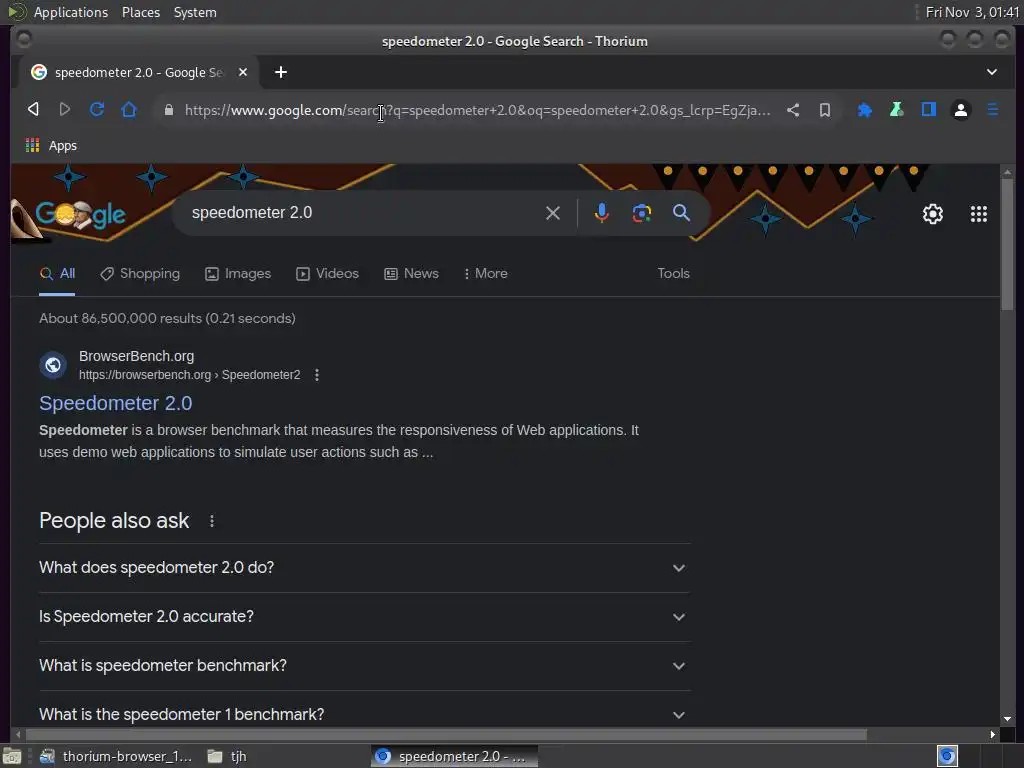Click the browserbench.org Speedometer2 URL
This screenshot has height=768, width=1024.
coord(189,375)
